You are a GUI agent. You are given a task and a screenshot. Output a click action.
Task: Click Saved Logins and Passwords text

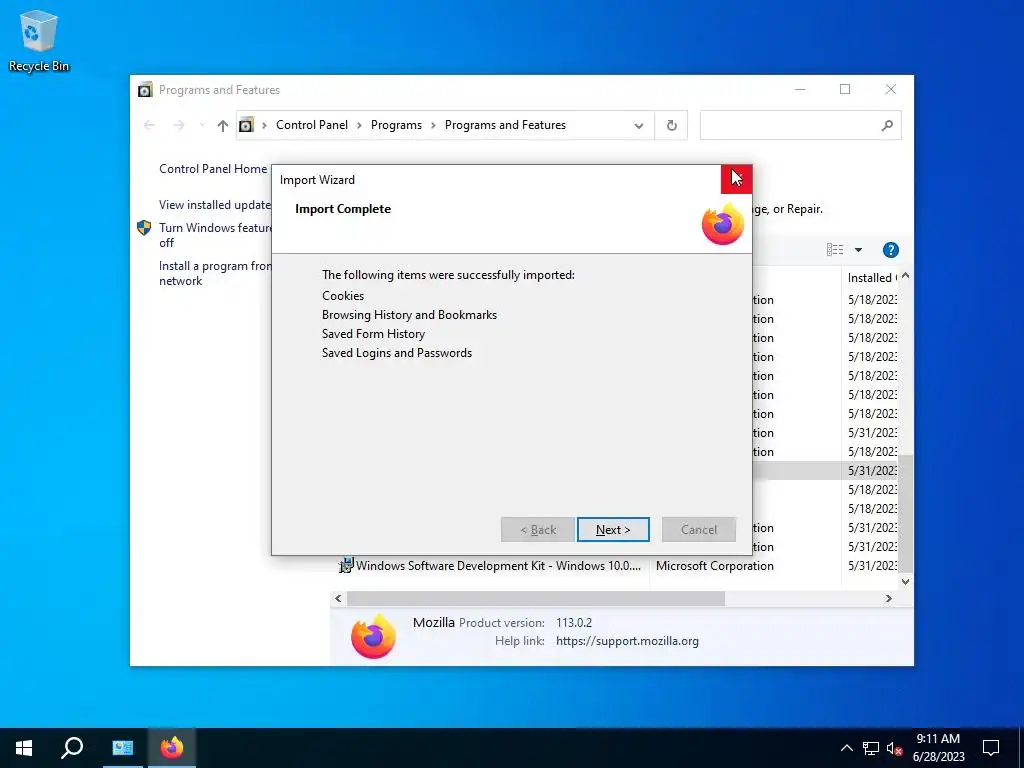396,353
